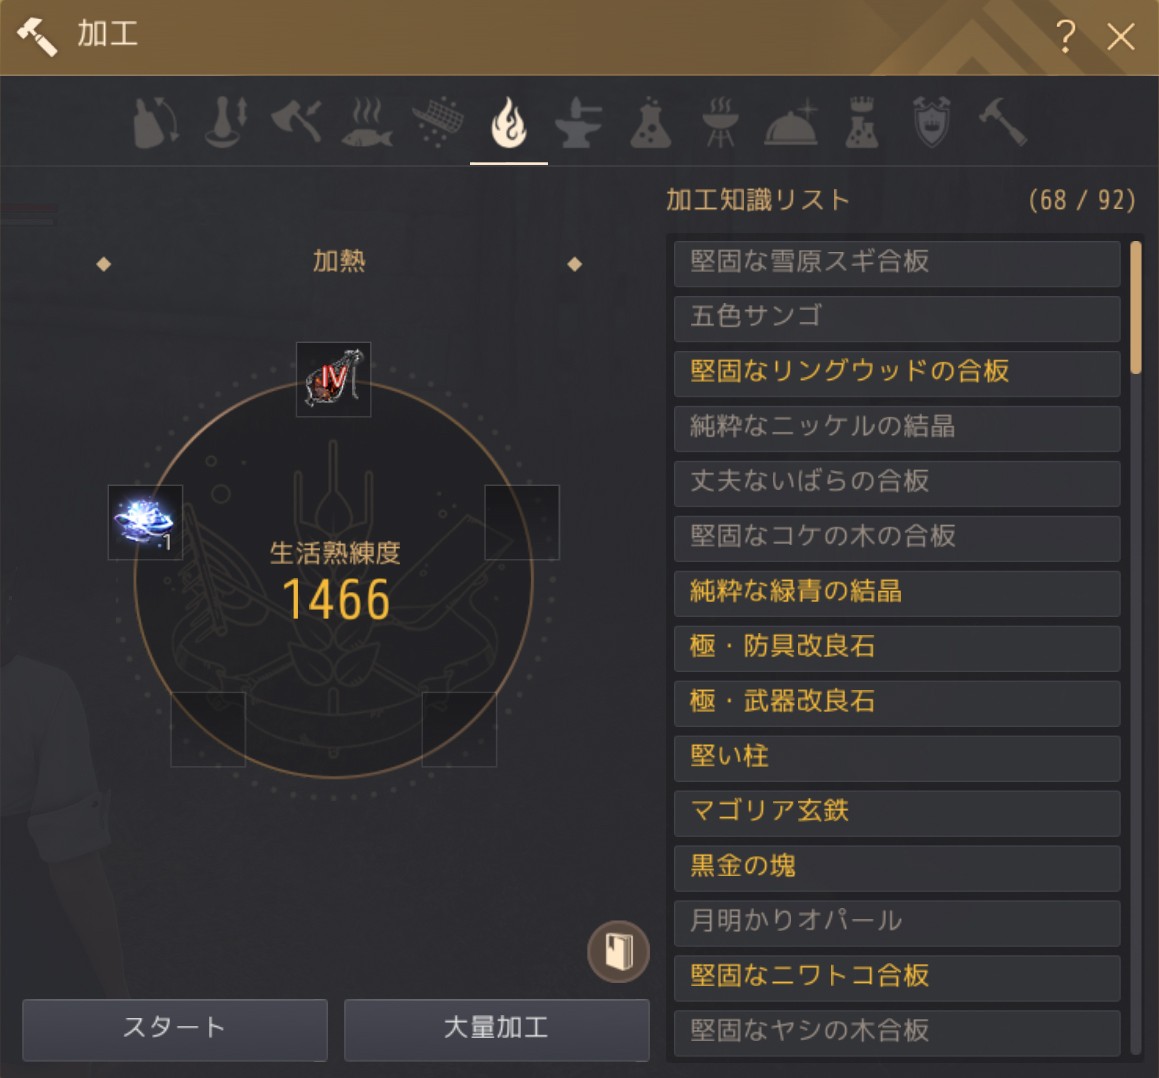Click the right diamond arrow beside 加熱
The height and width of the screenshot is (1078, 1159).
click(574, 264)
